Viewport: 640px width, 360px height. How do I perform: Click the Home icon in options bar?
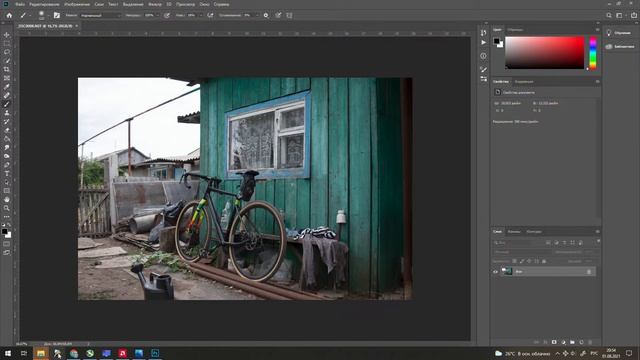(9, 15)
